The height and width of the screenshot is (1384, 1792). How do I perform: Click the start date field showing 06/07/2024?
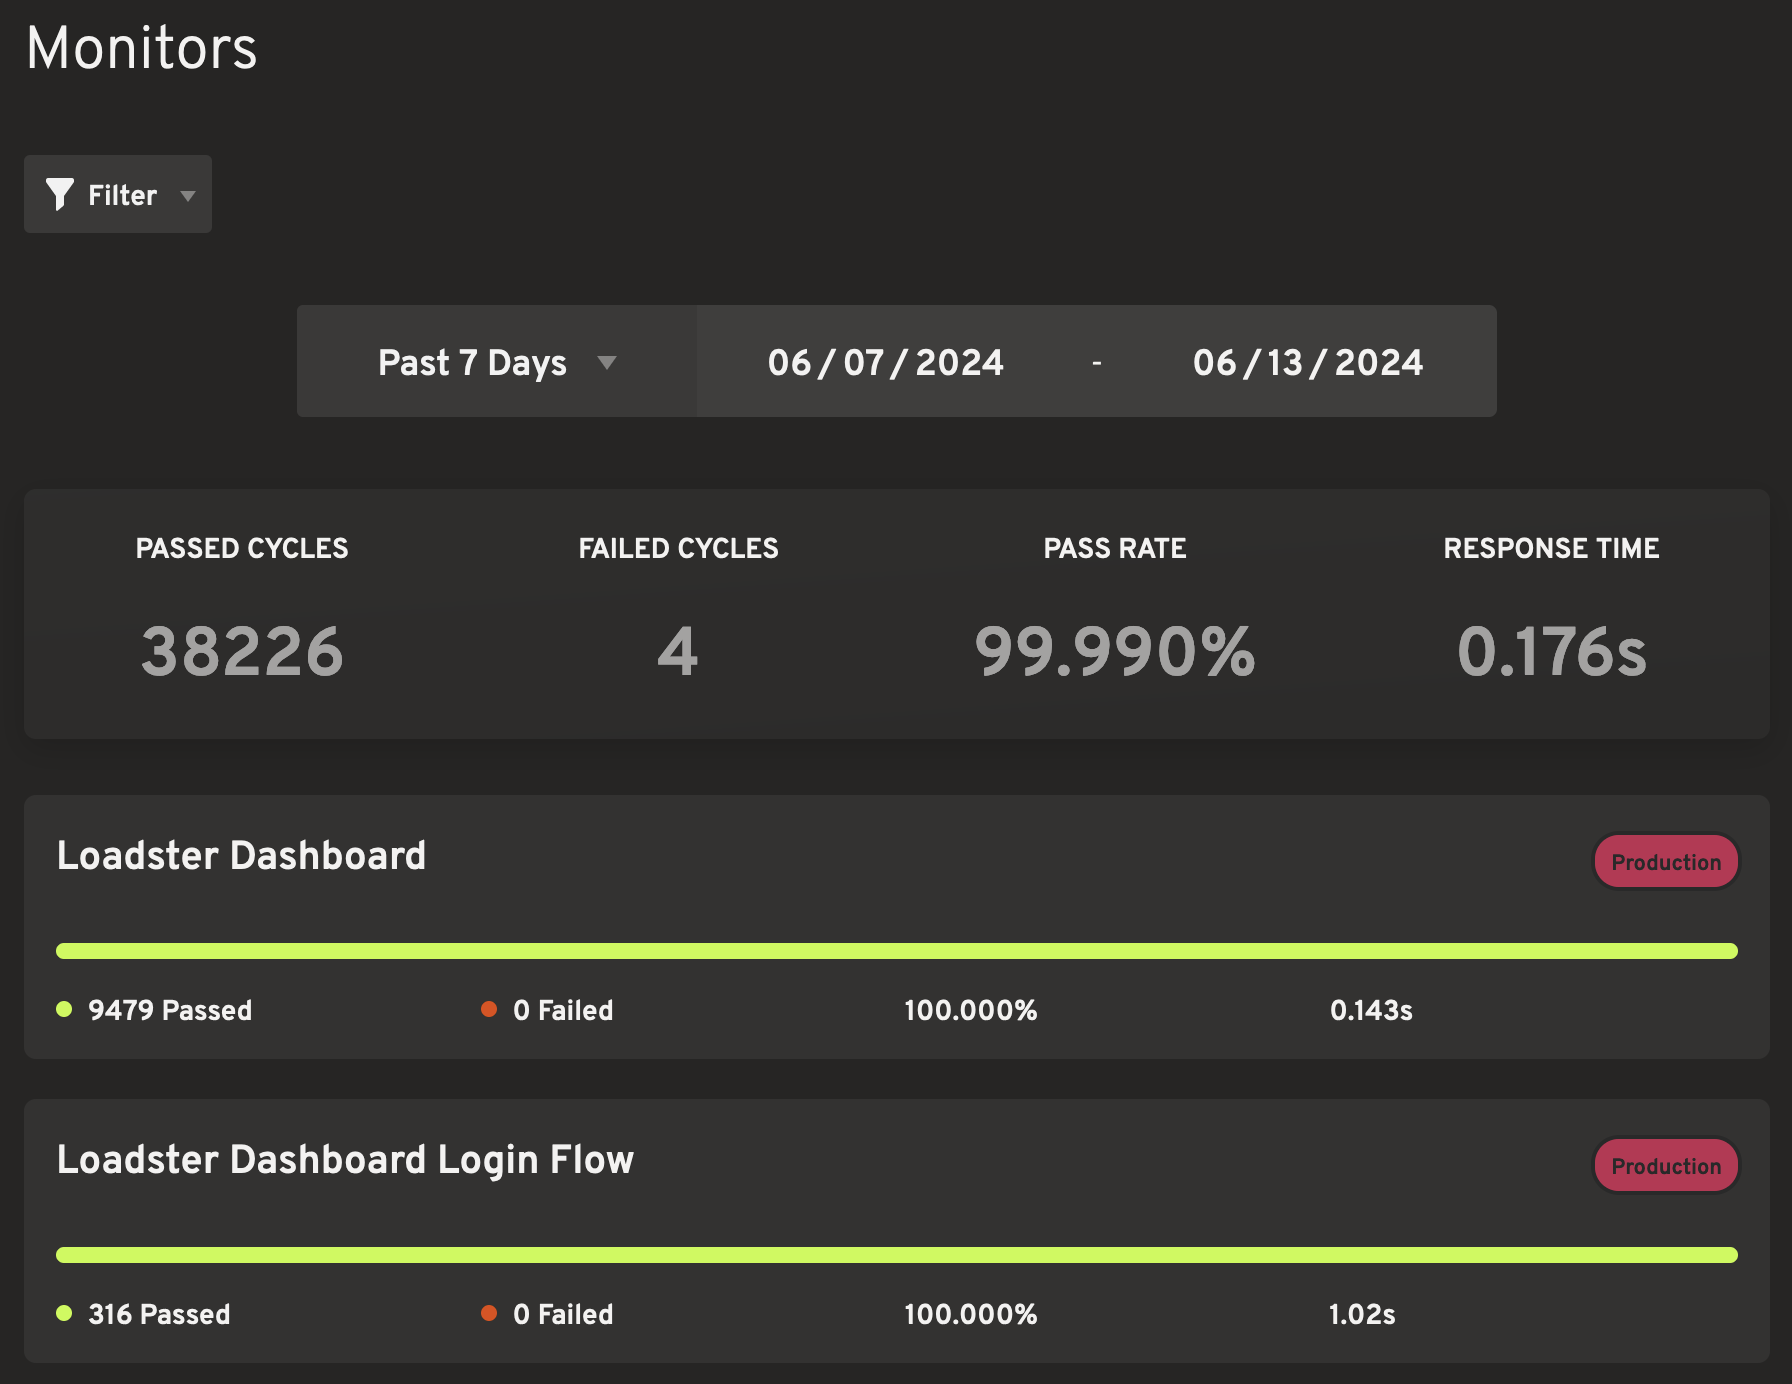click(x=884, y=362)
